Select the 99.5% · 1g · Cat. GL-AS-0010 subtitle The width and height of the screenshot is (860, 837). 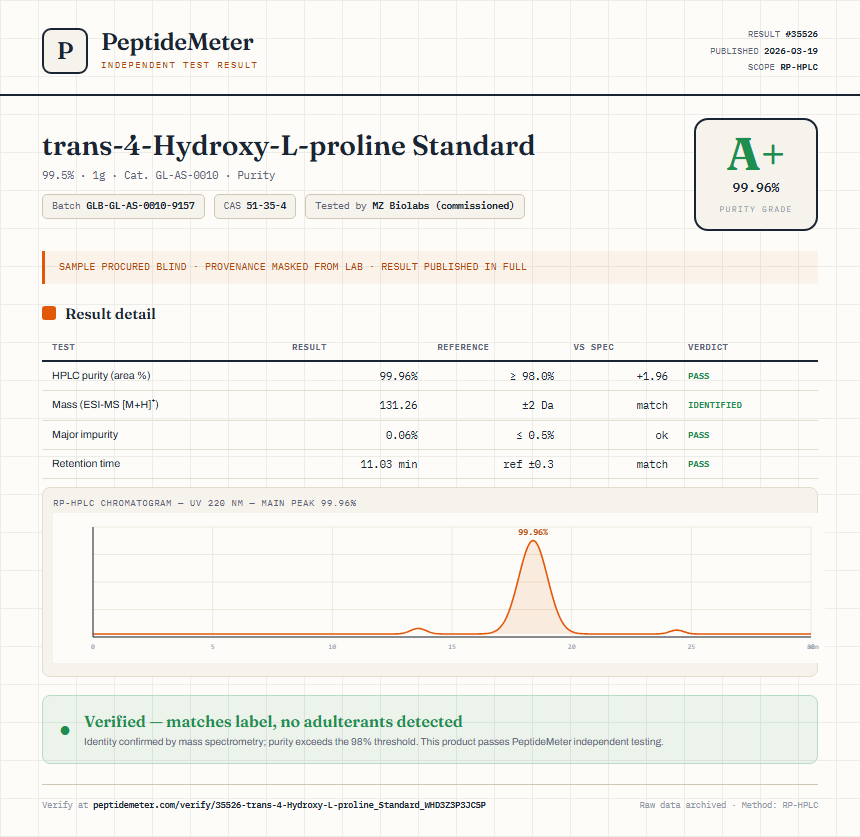(159, 175)
